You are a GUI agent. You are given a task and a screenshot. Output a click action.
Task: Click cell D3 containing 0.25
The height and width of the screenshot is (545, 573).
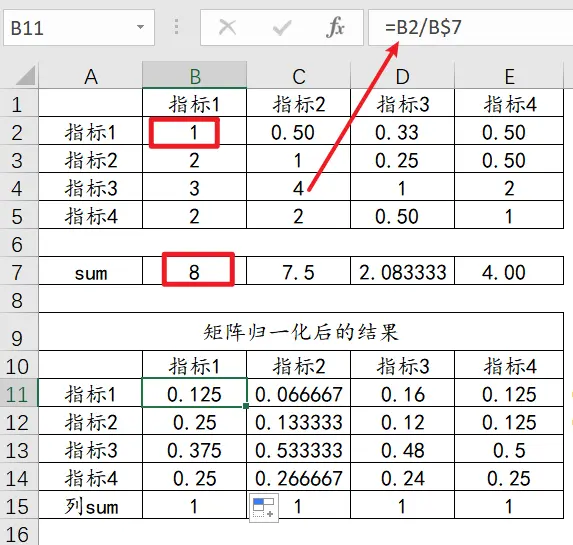(x=402, y=159)
